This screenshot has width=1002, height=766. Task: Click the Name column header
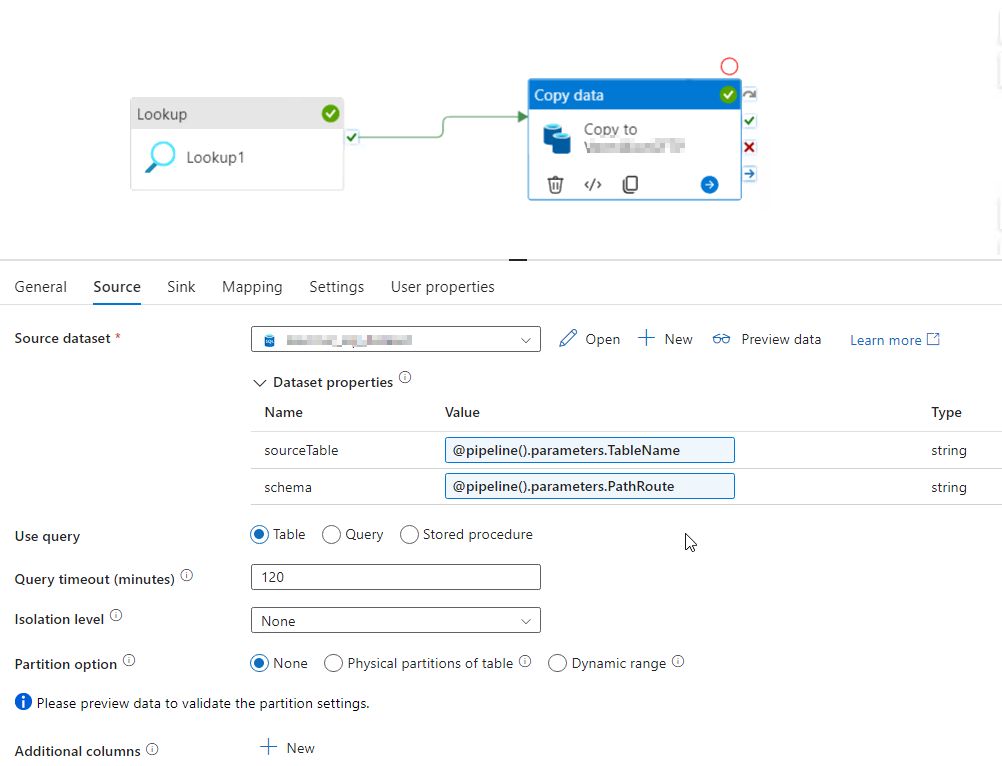pyautogui.click(x=283, y=412)
